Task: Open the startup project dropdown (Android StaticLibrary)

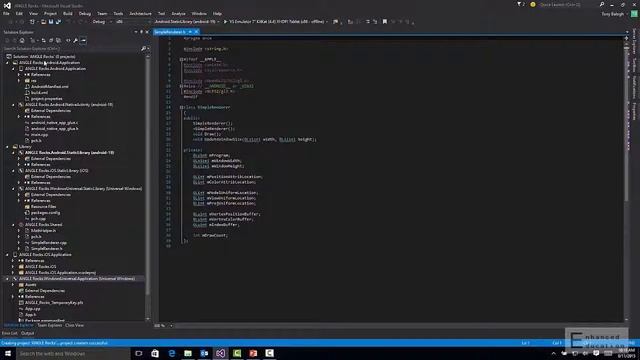Action: click(x=187, y=22)
